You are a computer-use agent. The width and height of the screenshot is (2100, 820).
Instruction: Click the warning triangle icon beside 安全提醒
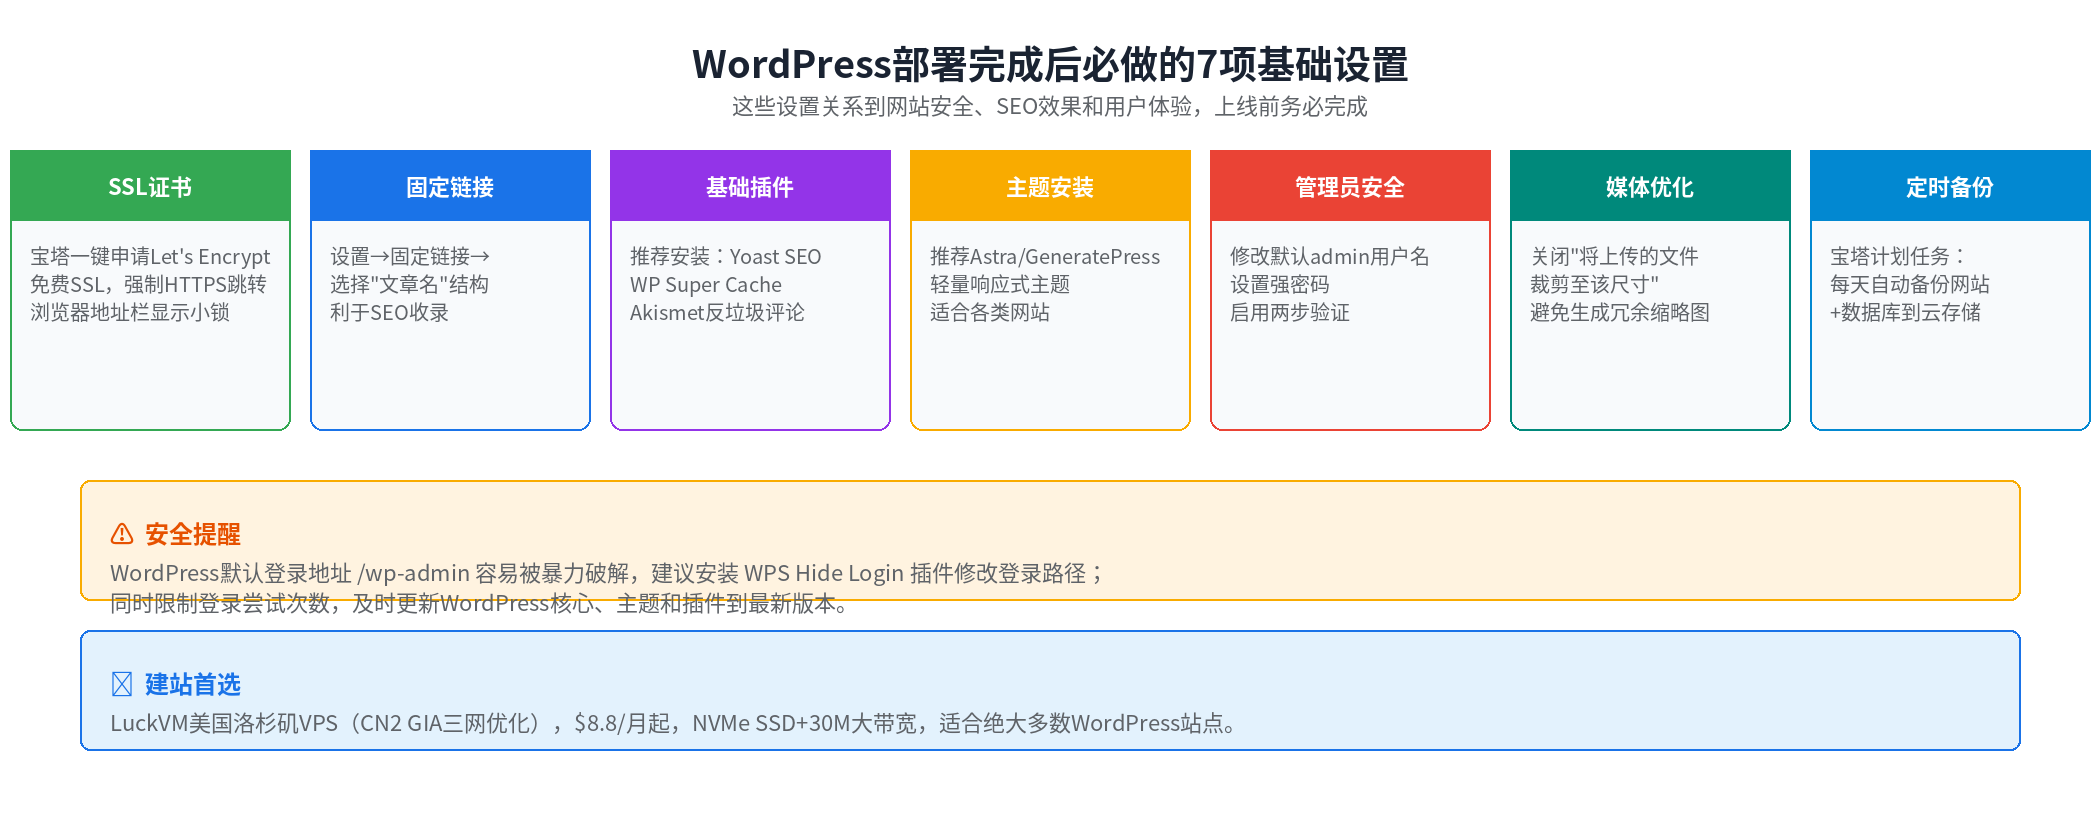(122, 534)
